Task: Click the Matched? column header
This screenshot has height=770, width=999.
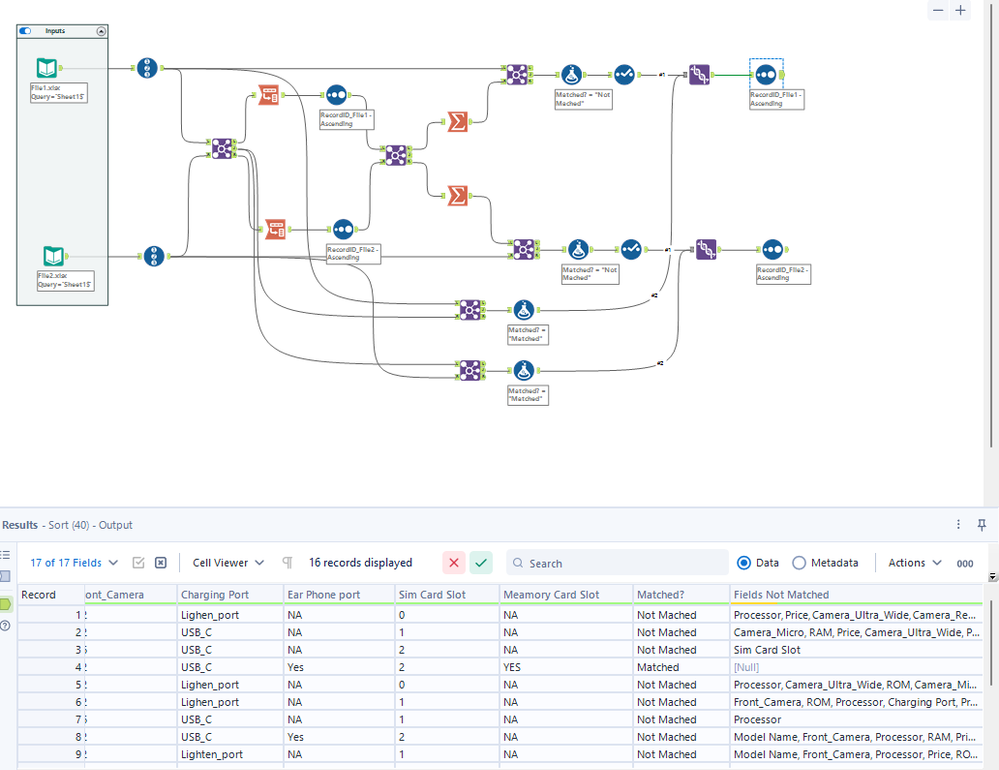Action: pos(681,595)
